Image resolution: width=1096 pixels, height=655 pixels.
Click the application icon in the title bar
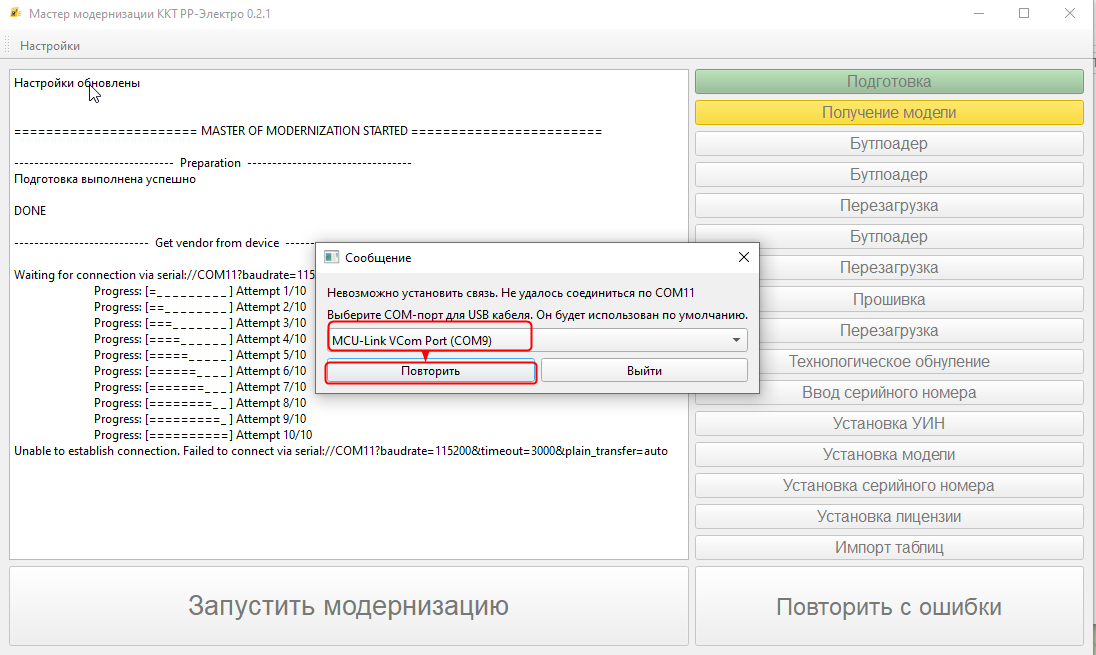coord(14,14)
